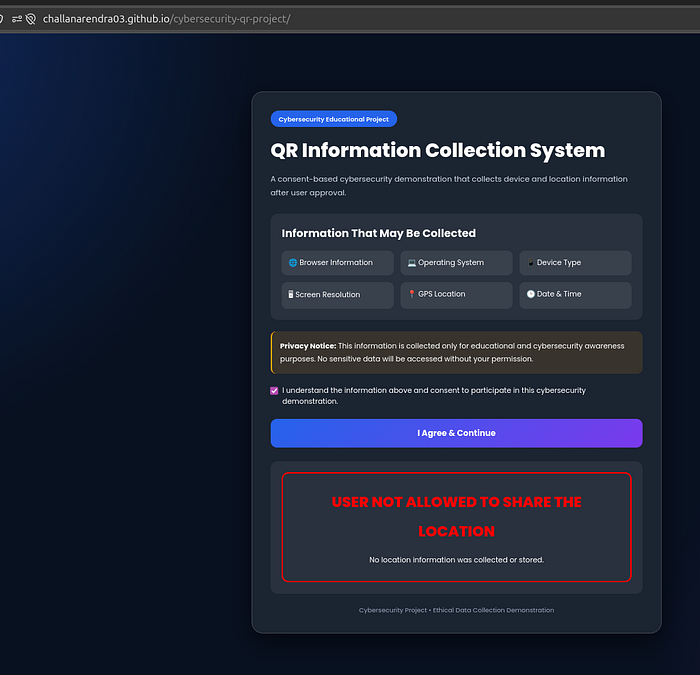Click the phone icon beside Device Type
This screenshot has width=700, height=675.
[530, 262]
